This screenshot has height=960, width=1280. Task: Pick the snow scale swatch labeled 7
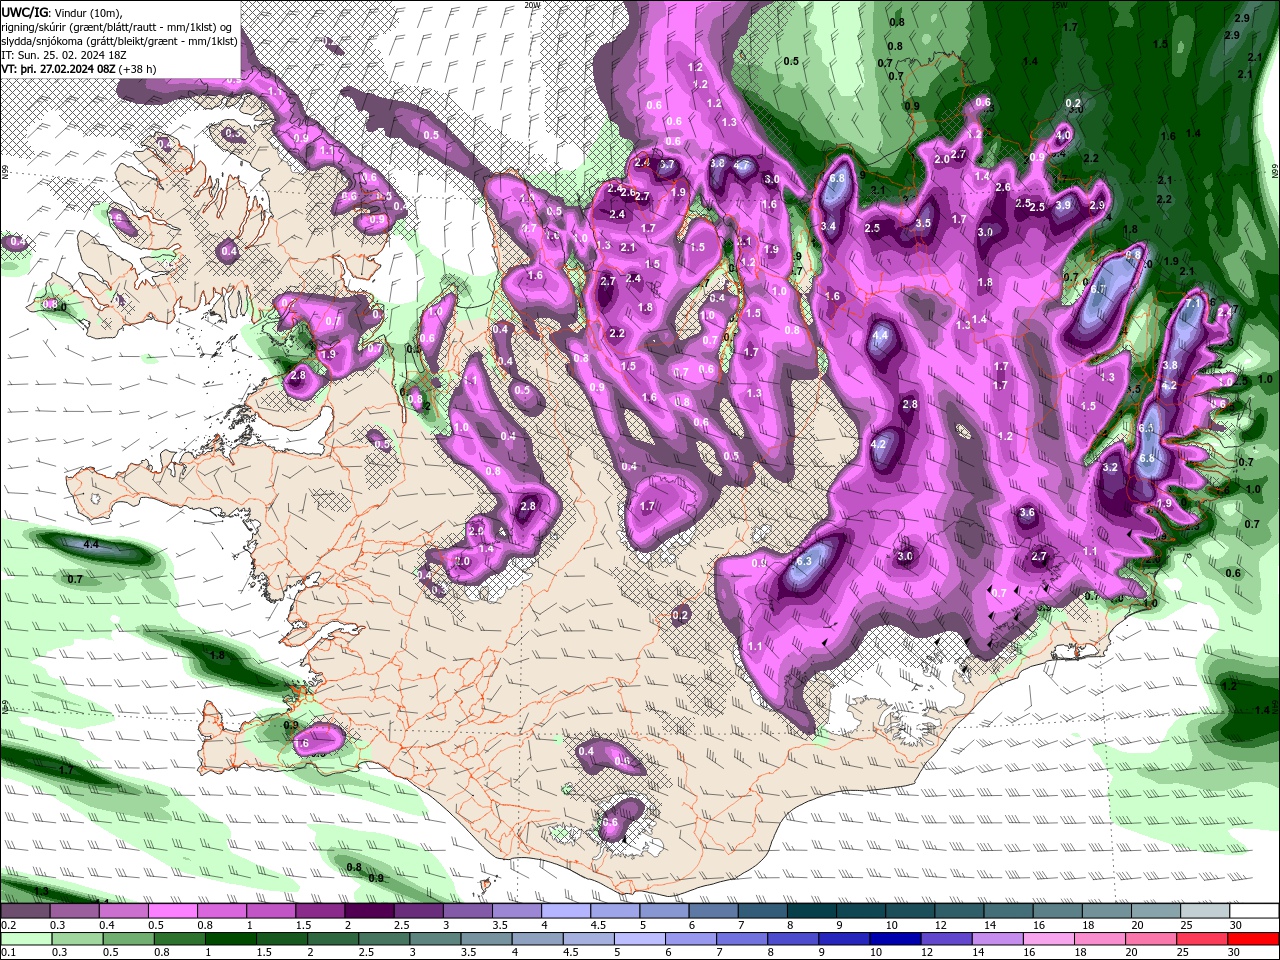pyautogui.click(x=761, y=911)
